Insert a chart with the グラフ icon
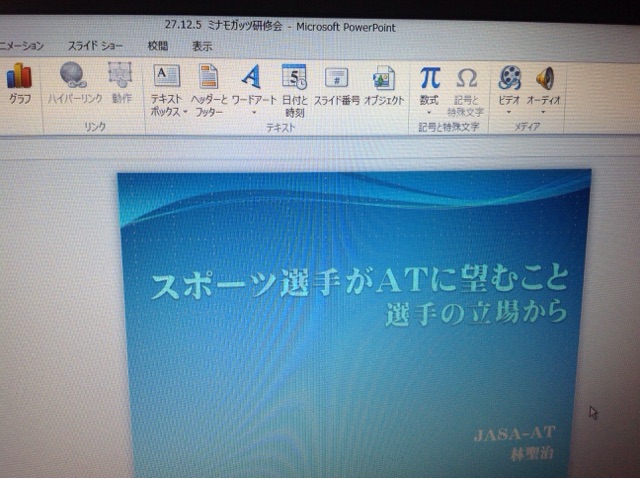The width and height of the screenshot is (640, 479). 19,76
